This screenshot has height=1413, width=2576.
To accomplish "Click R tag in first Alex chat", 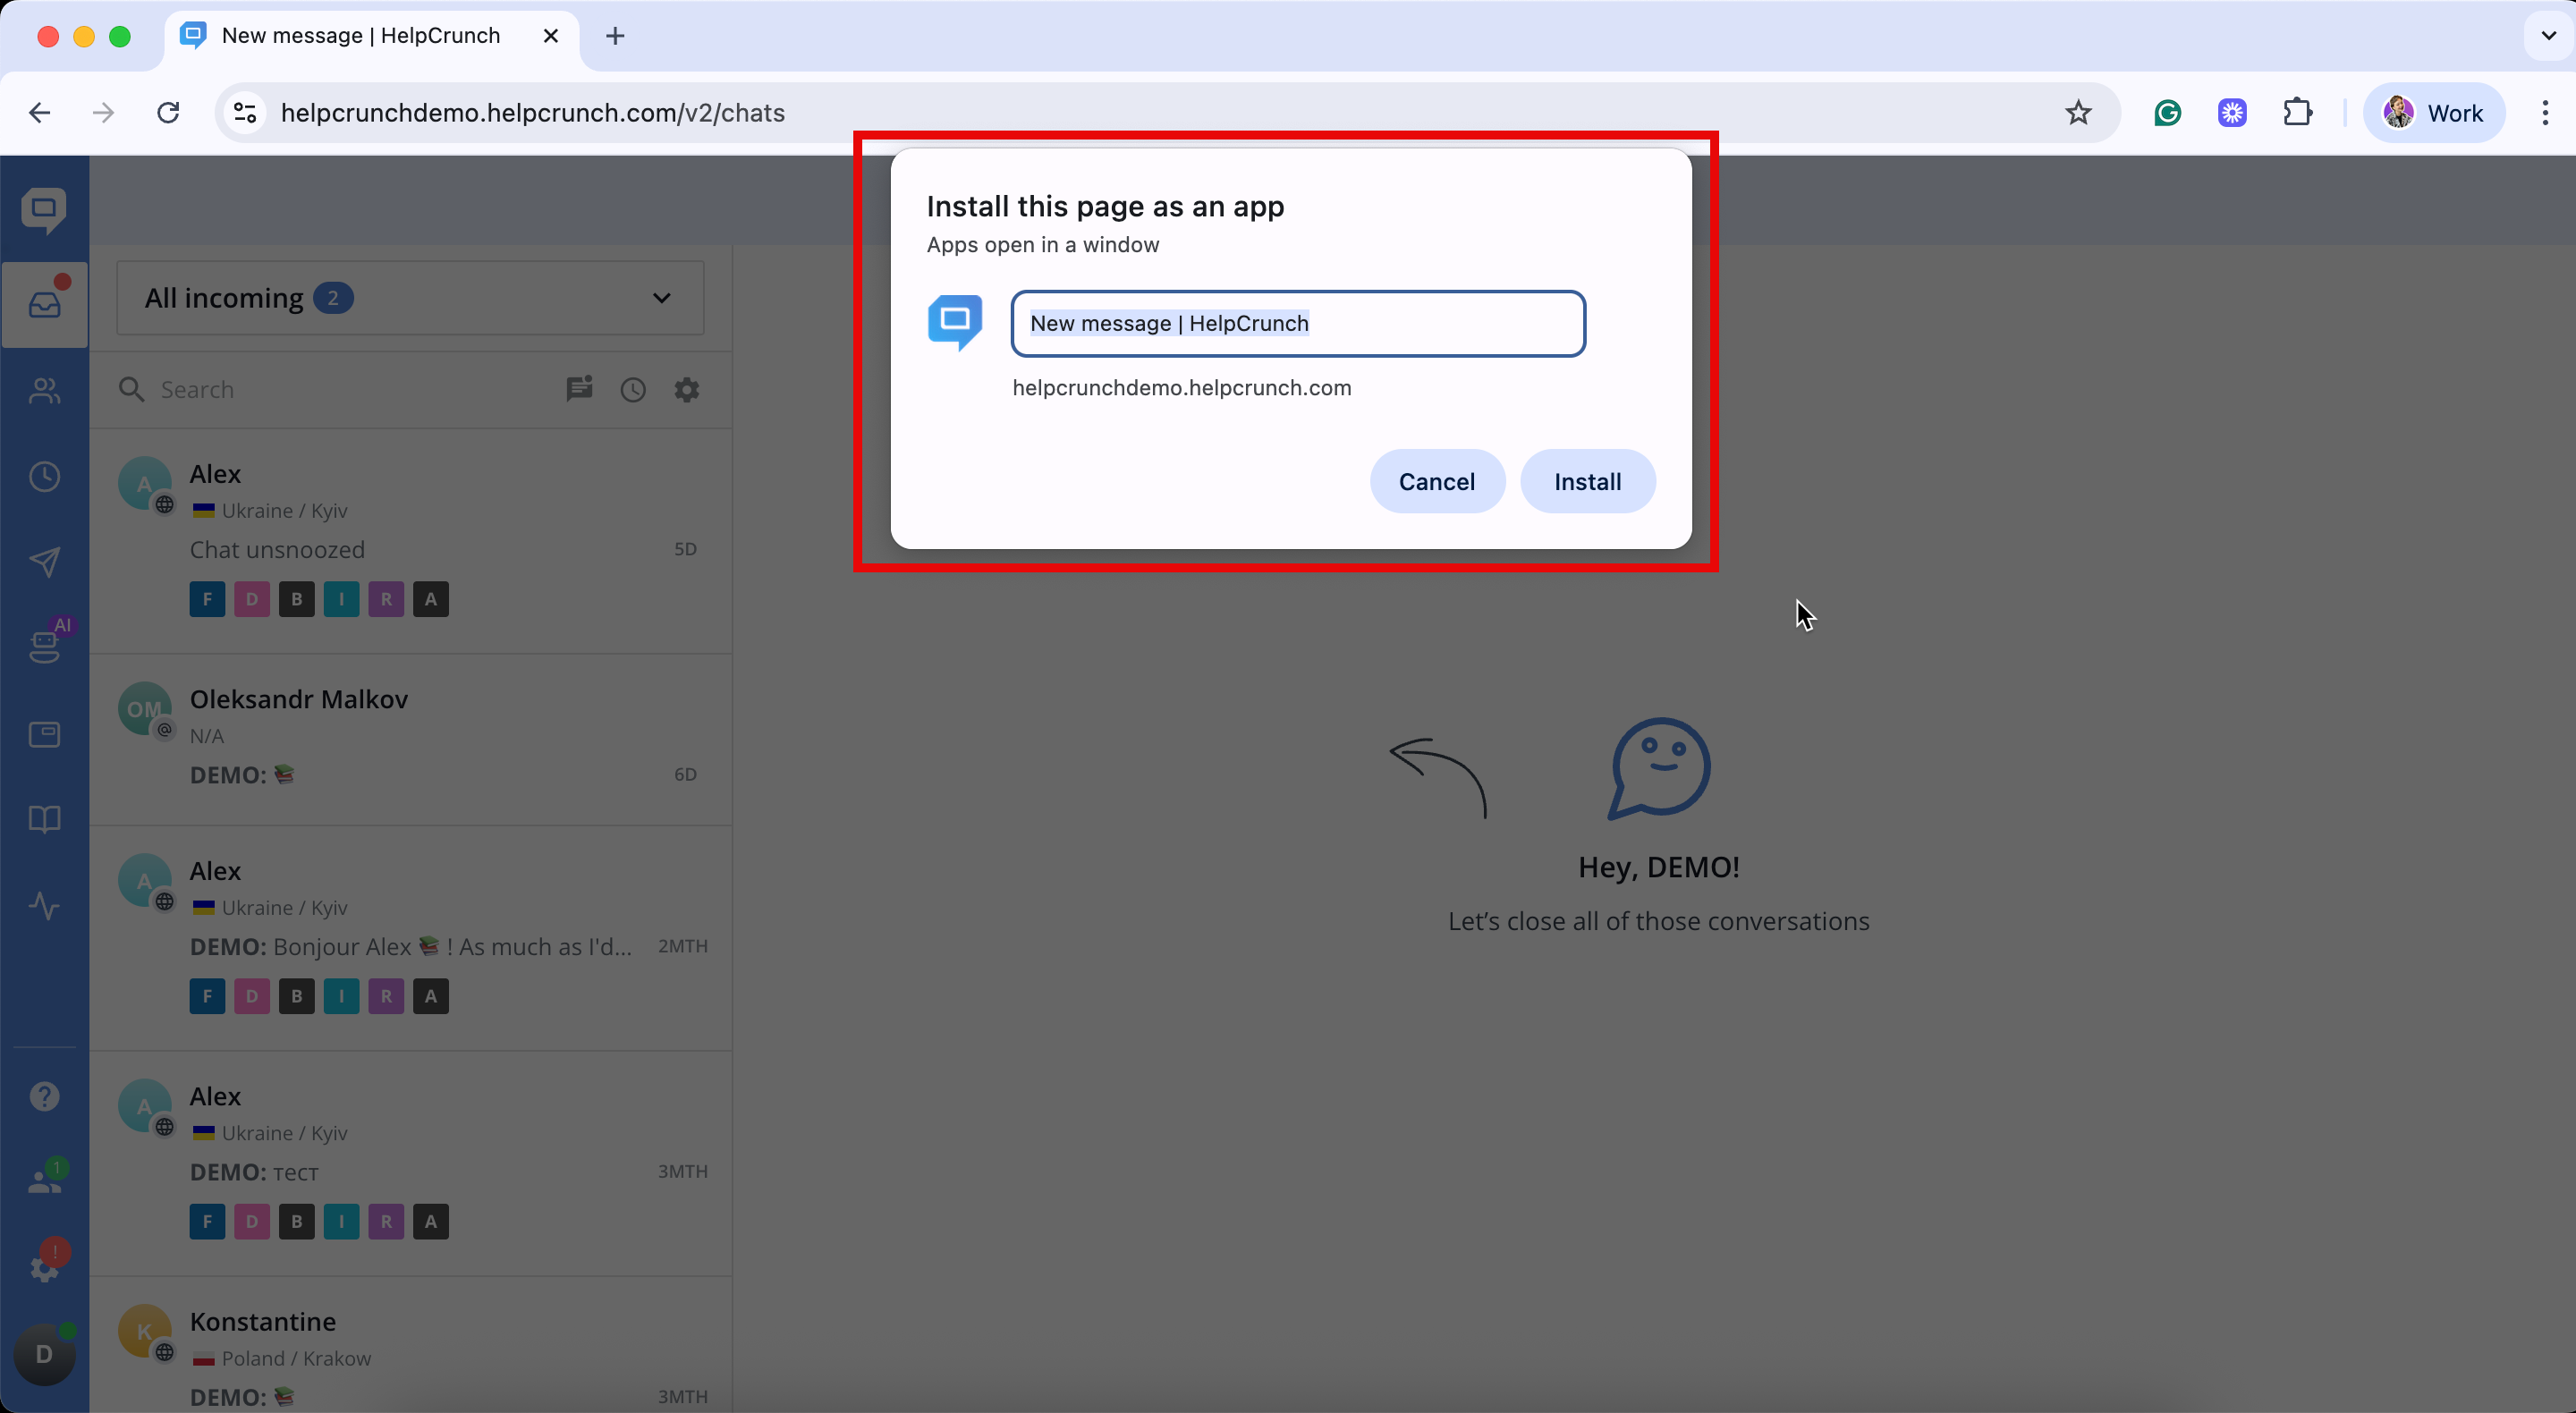I will point(386,599).
